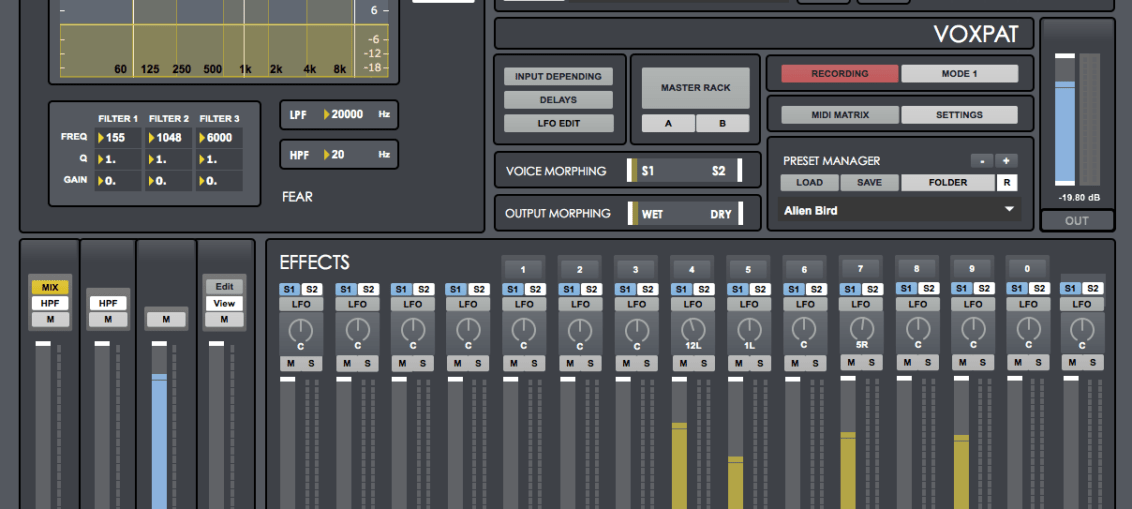
Task: Toggle the red RECORDING button
Action: 839,74
